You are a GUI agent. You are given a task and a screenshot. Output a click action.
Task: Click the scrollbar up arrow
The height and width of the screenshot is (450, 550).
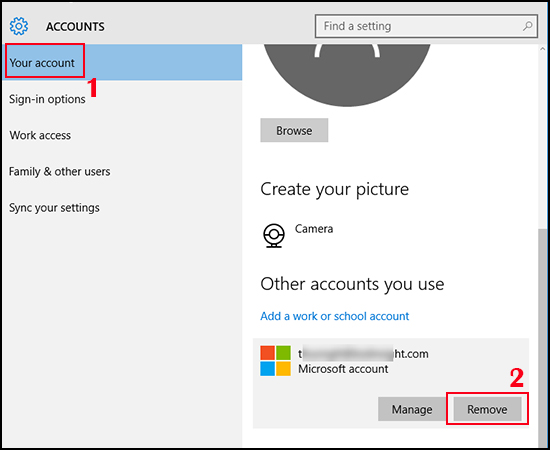[x=543, y=49]
